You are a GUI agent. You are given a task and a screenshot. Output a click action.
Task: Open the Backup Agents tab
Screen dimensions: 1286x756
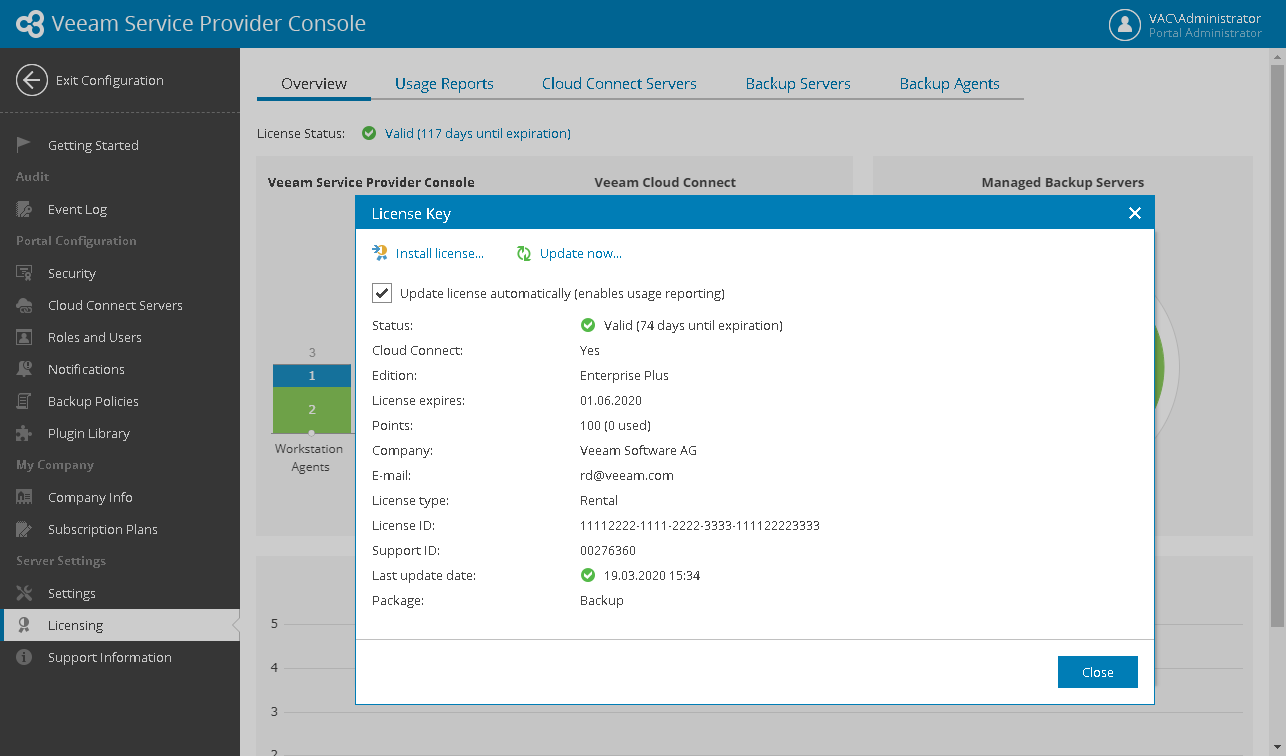949,84
